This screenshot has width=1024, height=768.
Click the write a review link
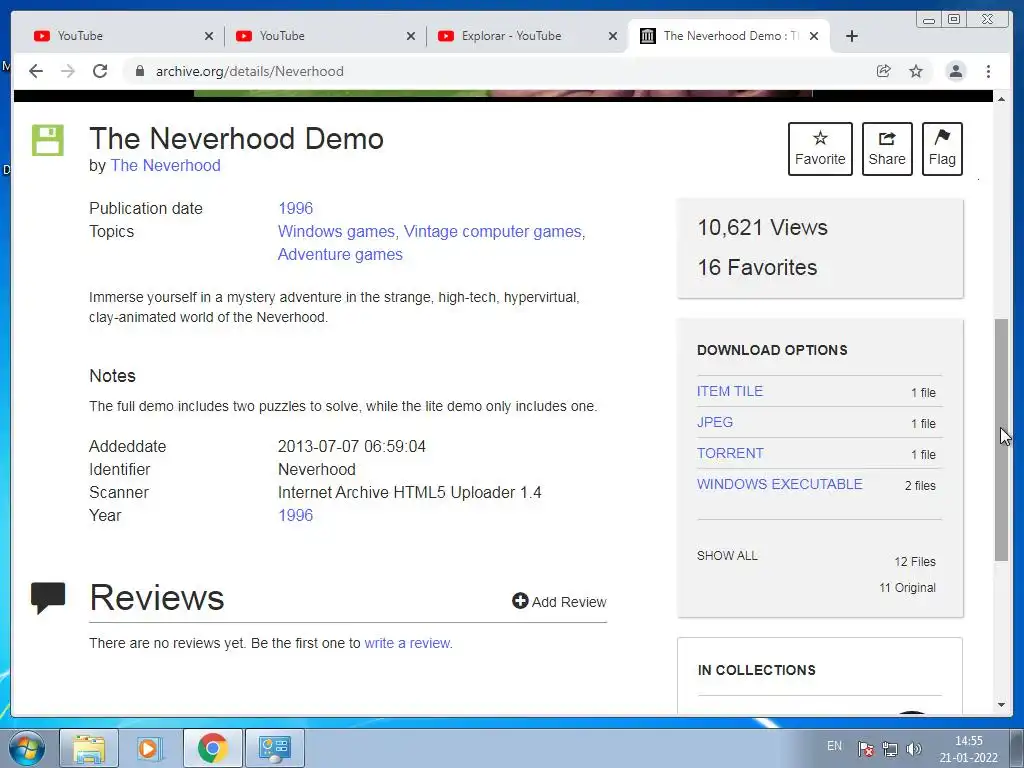[x=408, y=643]
